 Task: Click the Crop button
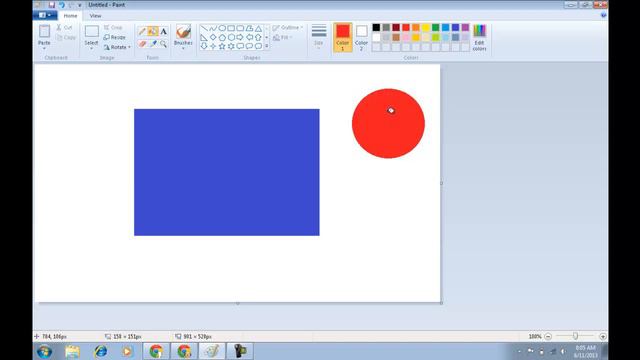[x=113, y=27]
